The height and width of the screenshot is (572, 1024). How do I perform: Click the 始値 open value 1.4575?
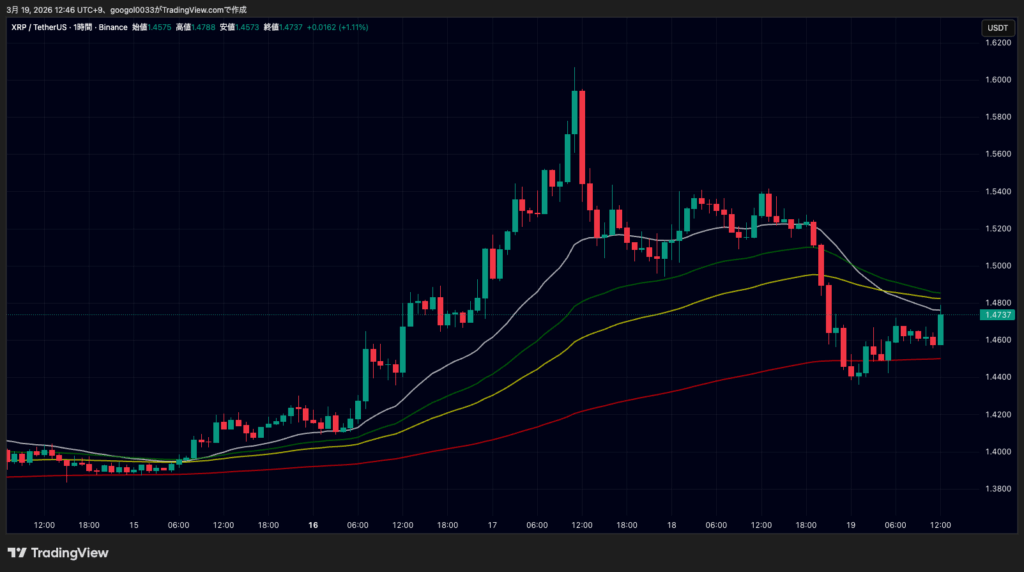coord(160,27)
